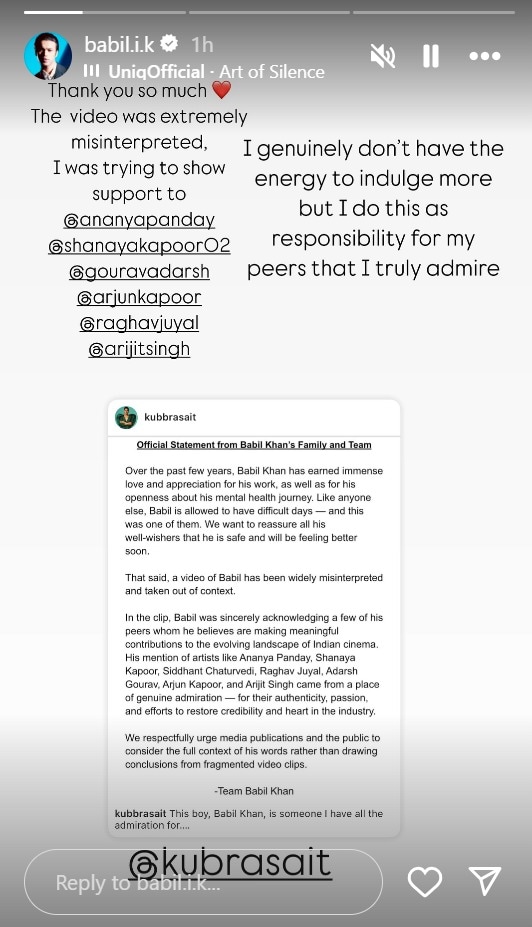Tap the verified badge beside babil.i.k

170,44
